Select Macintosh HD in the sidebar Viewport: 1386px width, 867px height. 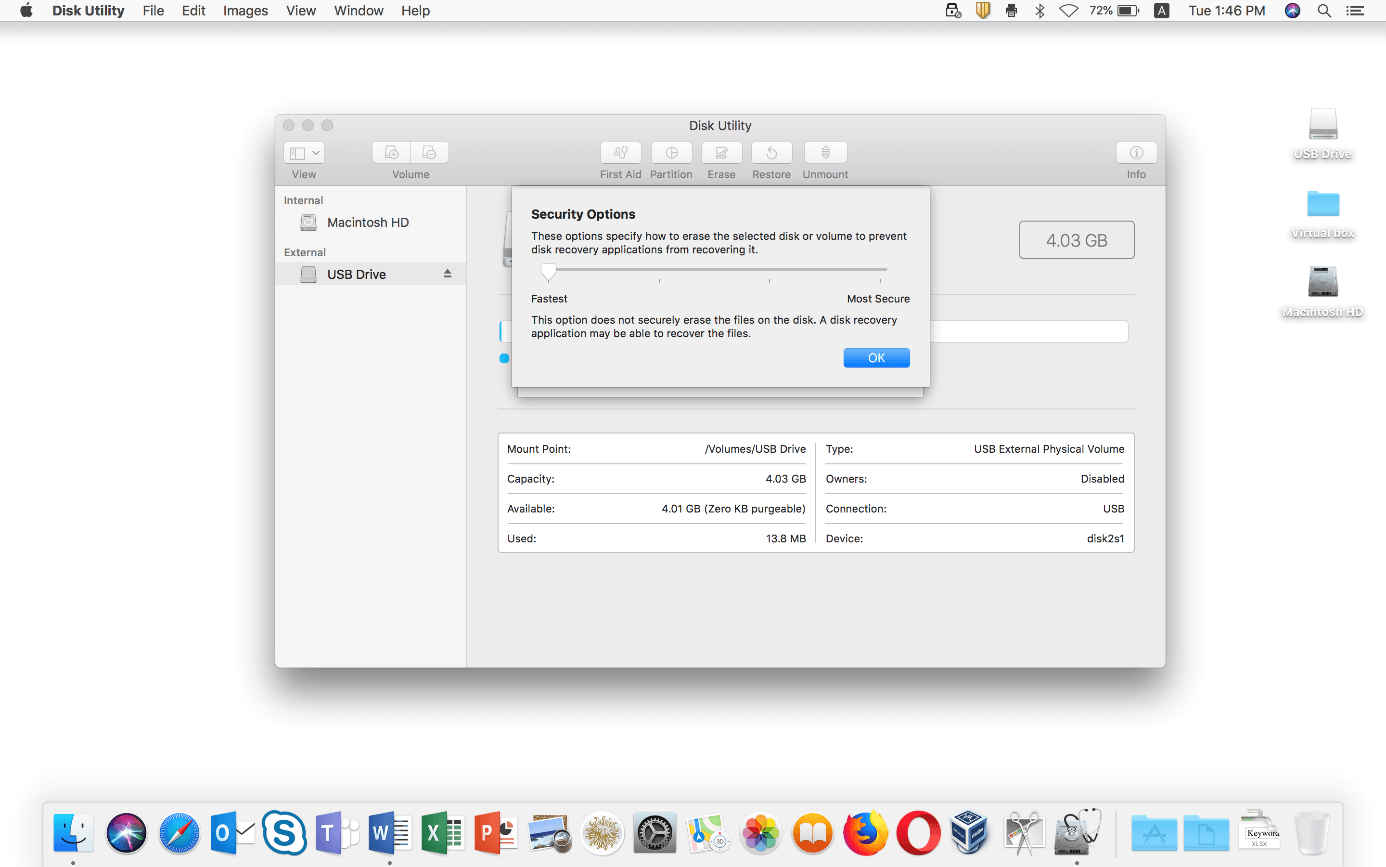pos(369,222)
